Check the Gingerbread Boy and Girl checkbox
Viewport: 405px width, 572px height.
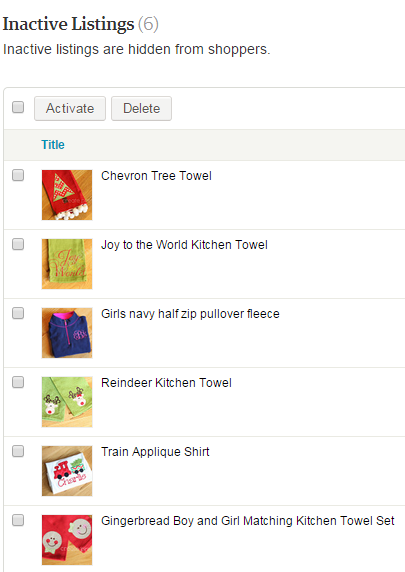(18, 520)
